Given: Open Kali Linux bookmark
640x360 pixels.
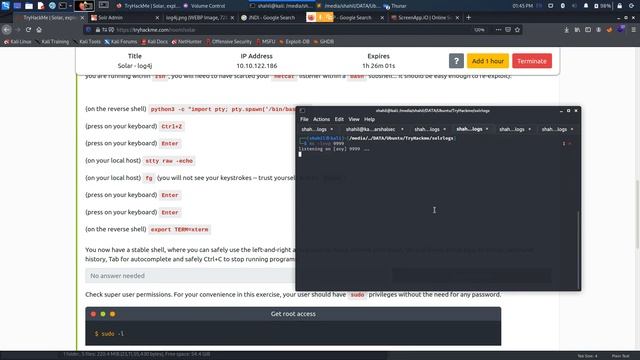Looking at the screenshot, I should tap(18, 42).
